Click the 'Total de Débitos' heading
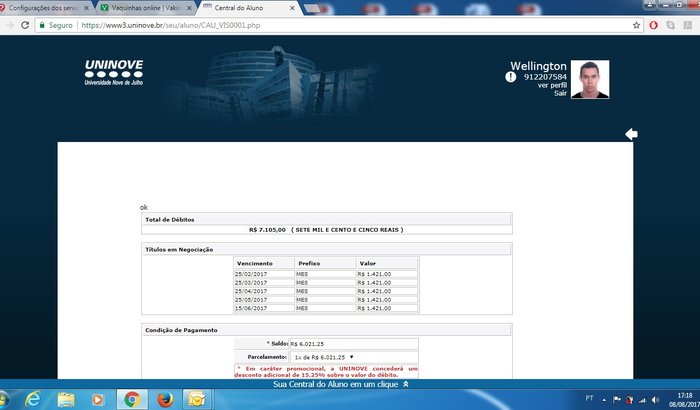 [170, 220]
